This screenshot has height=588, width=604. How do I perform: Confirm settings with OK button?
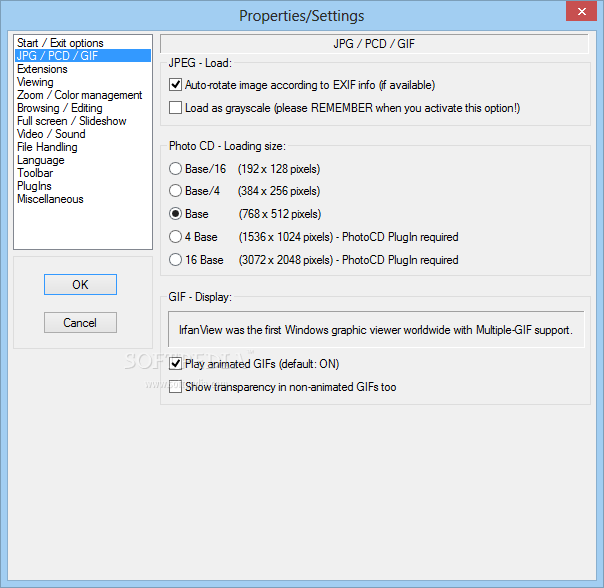tap(80, 284)
